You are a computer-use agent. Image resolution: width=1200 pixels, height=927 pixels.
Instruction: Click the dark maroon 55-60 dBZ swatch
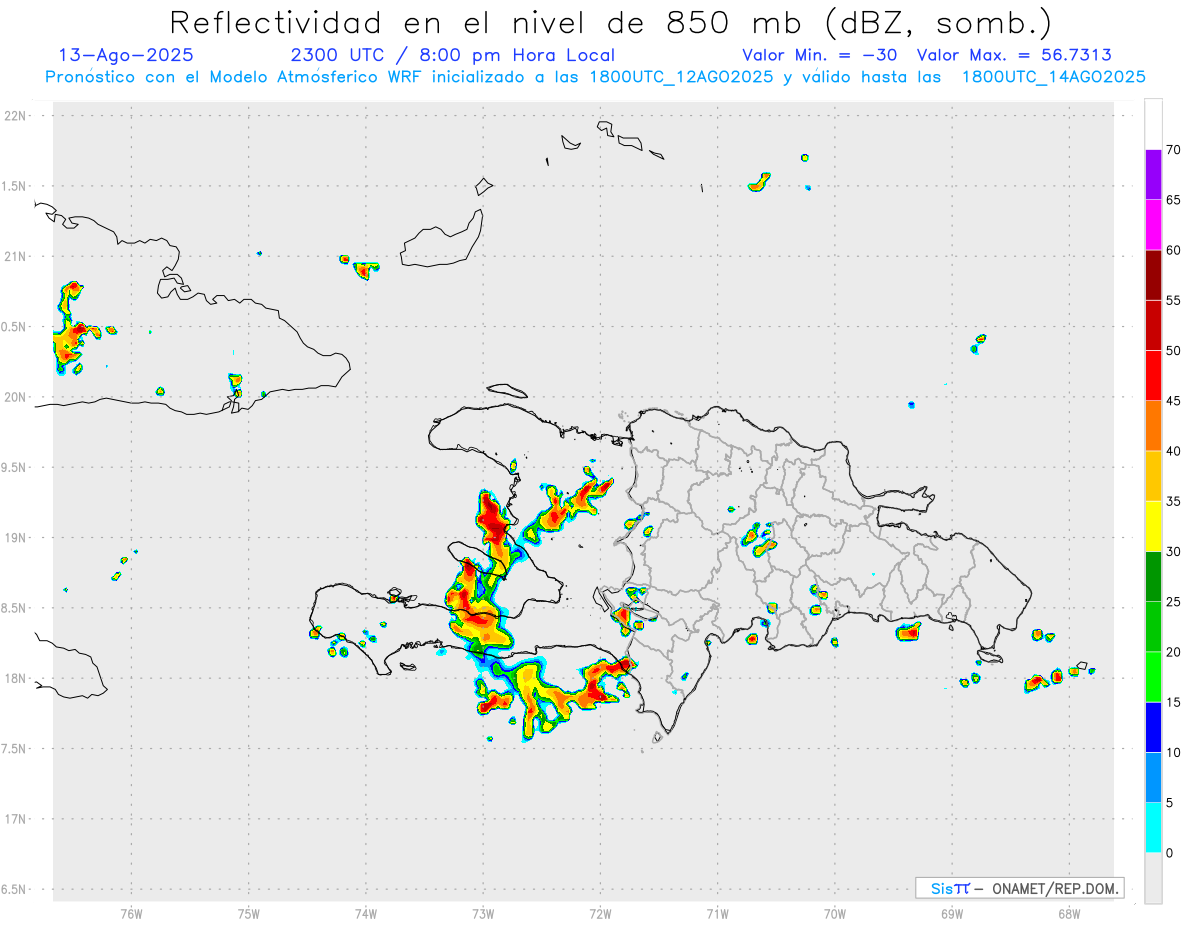pos(1153,275)
